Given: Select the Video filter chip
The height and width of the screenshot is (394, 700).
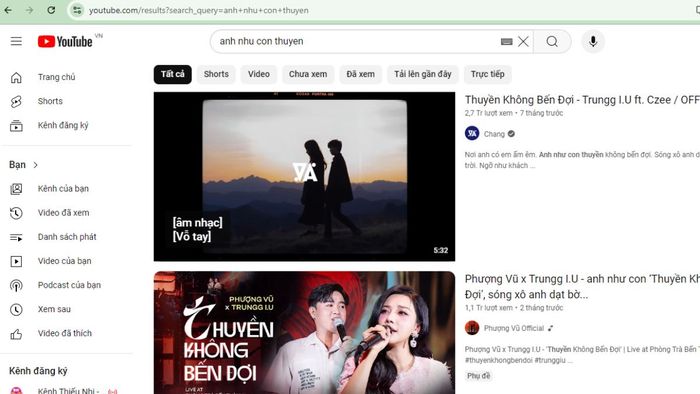Looking at the screenshot, I should (259, 74).
